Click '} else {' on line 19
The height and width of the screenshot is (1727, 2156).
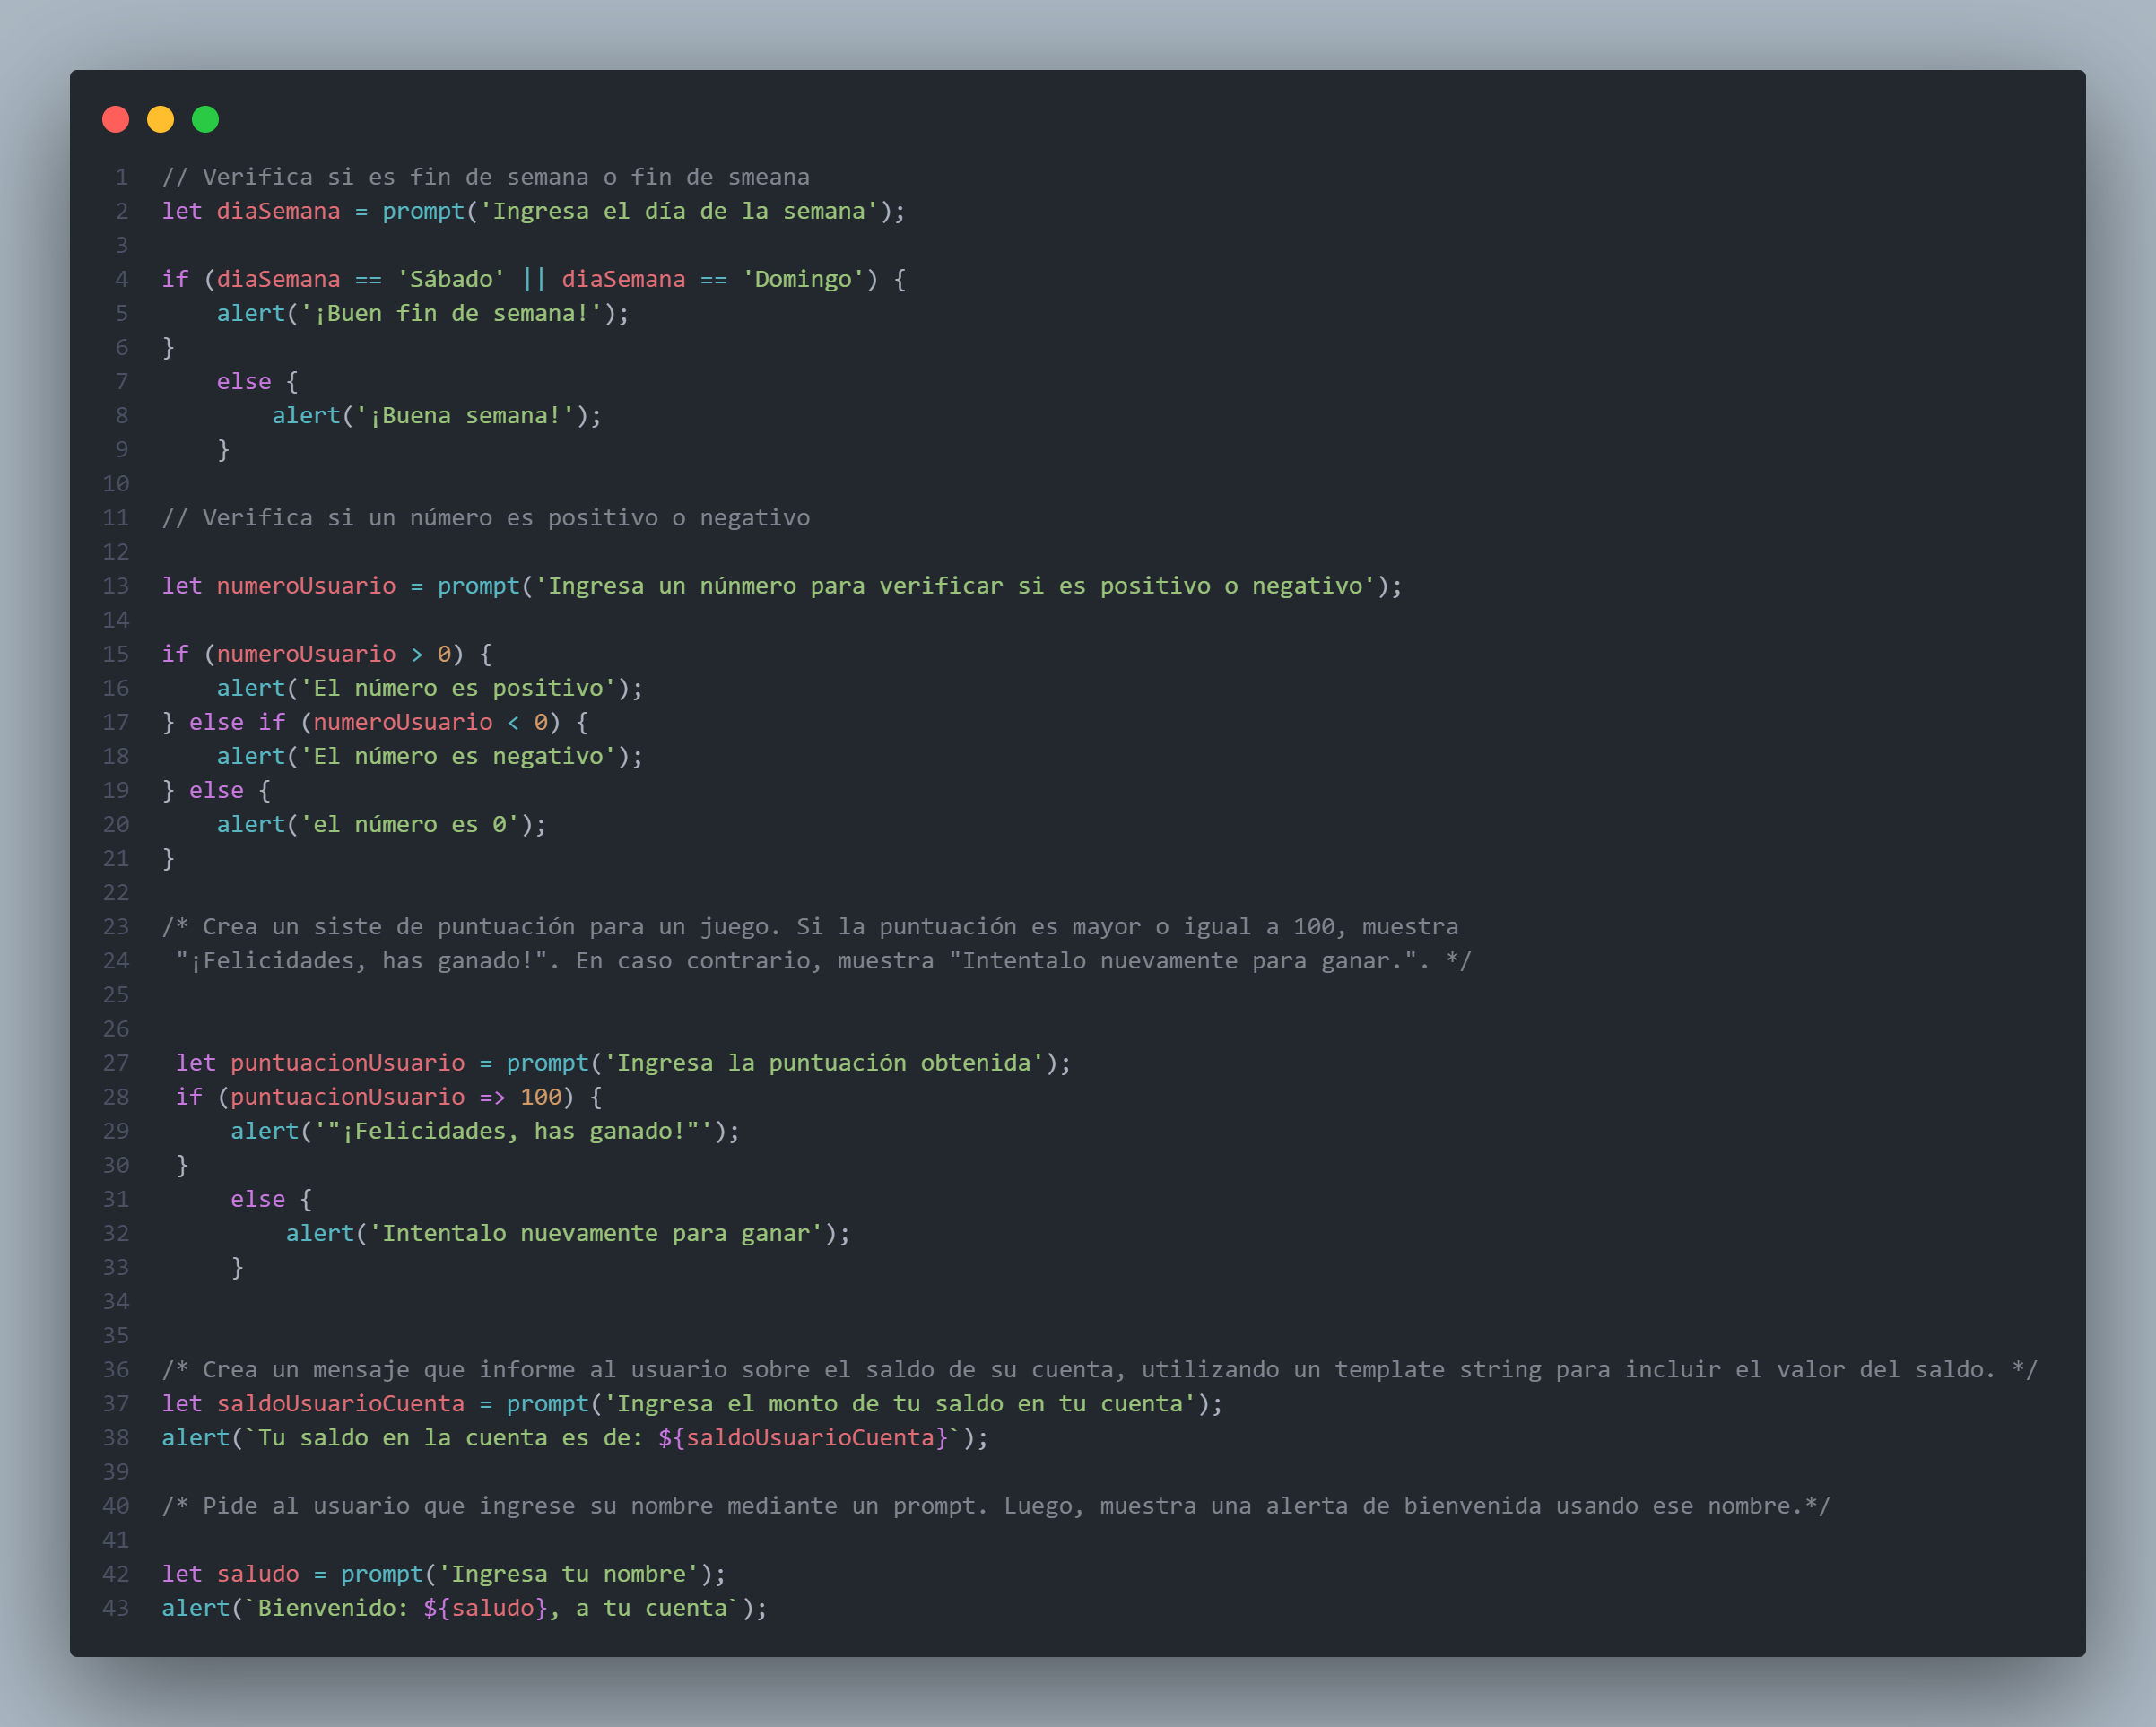tap(216, 790)
